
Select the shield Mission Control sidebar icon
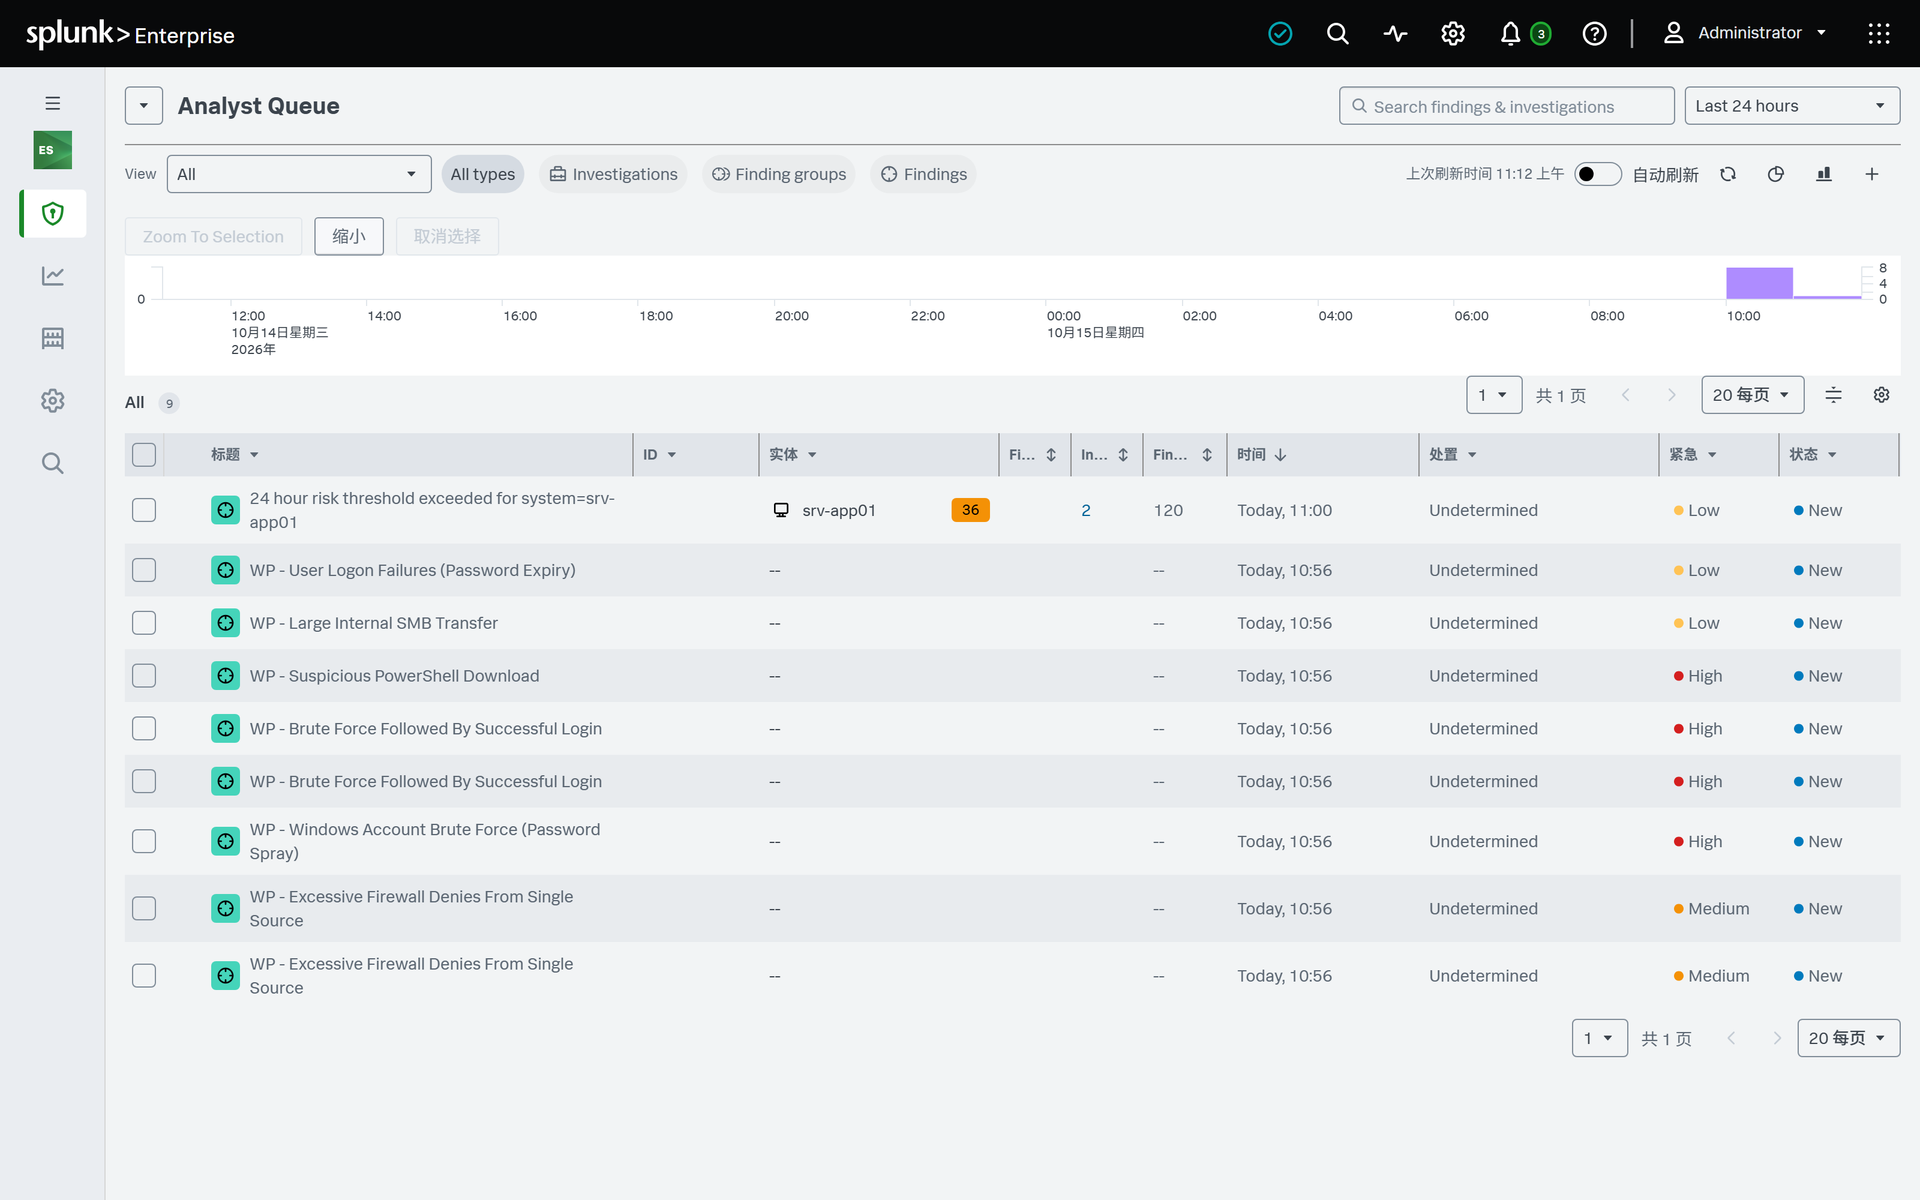pos(53,213)
